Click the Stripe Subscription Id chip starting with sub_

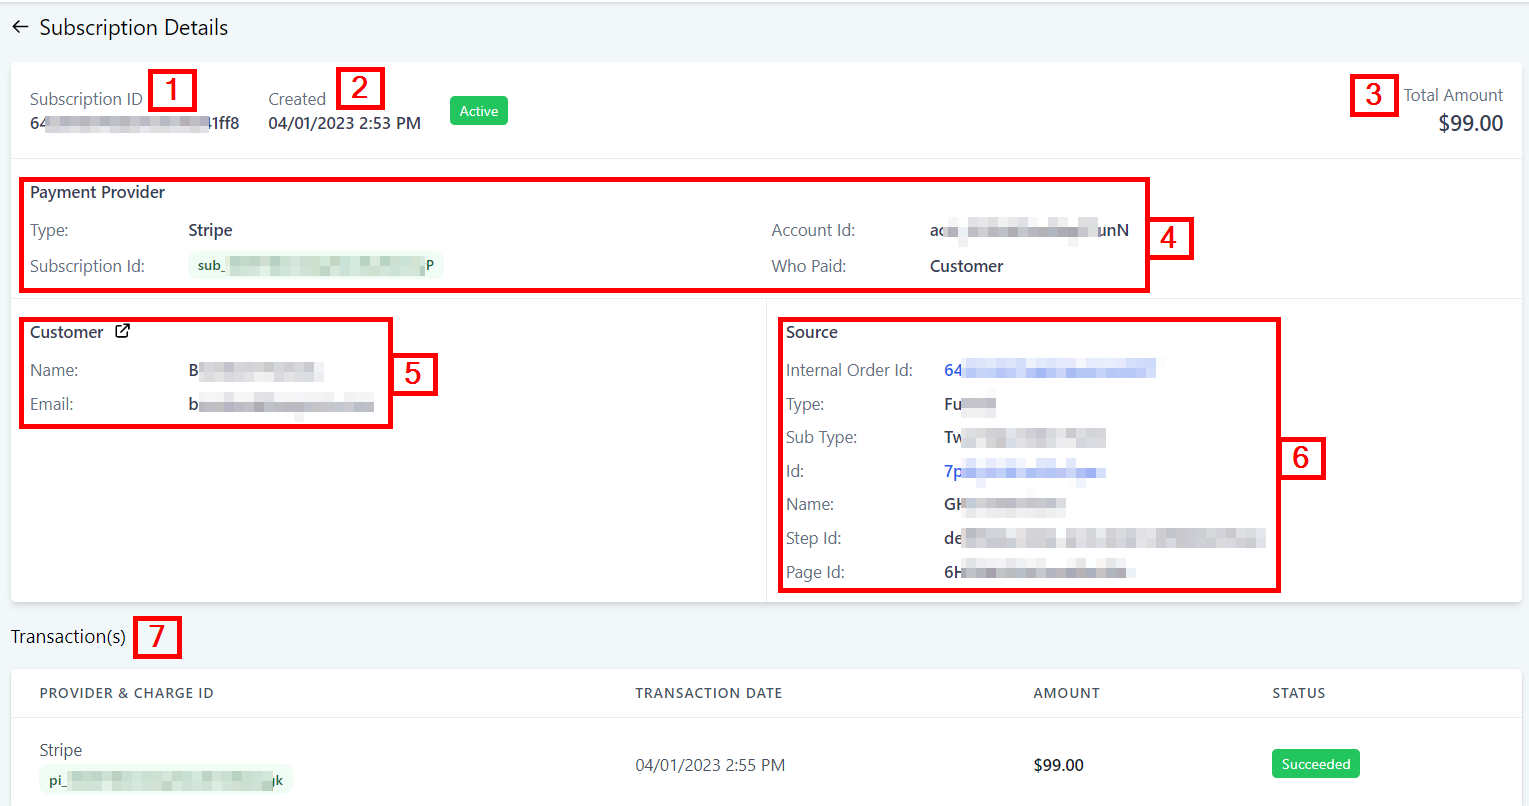pyautogui.click(x=315, y=265)
